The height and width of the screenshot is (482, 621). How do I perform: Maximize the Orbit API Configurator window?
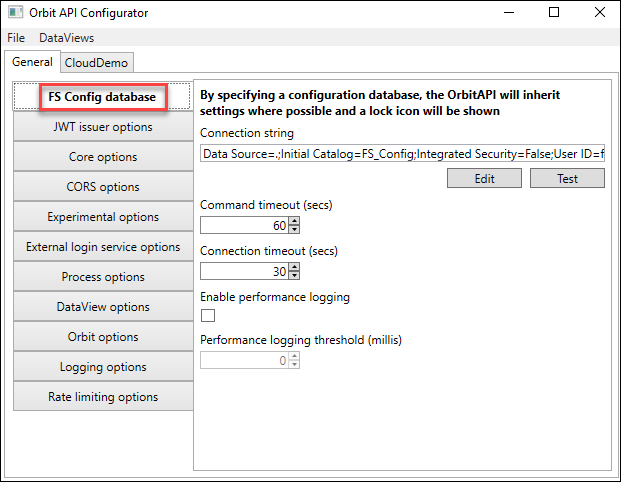point(554,12)
